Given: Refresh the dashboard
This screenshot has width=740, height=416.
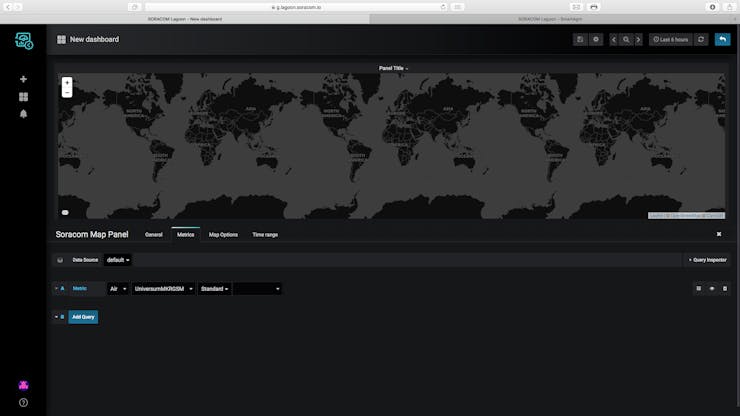Looking at the screenshot, I should point(701,40).
